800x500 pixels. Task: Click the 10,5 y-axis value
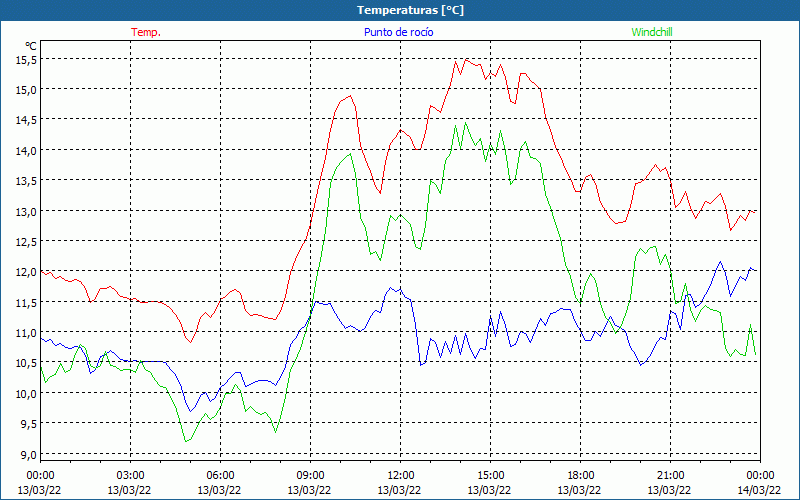tap(27, 363)
